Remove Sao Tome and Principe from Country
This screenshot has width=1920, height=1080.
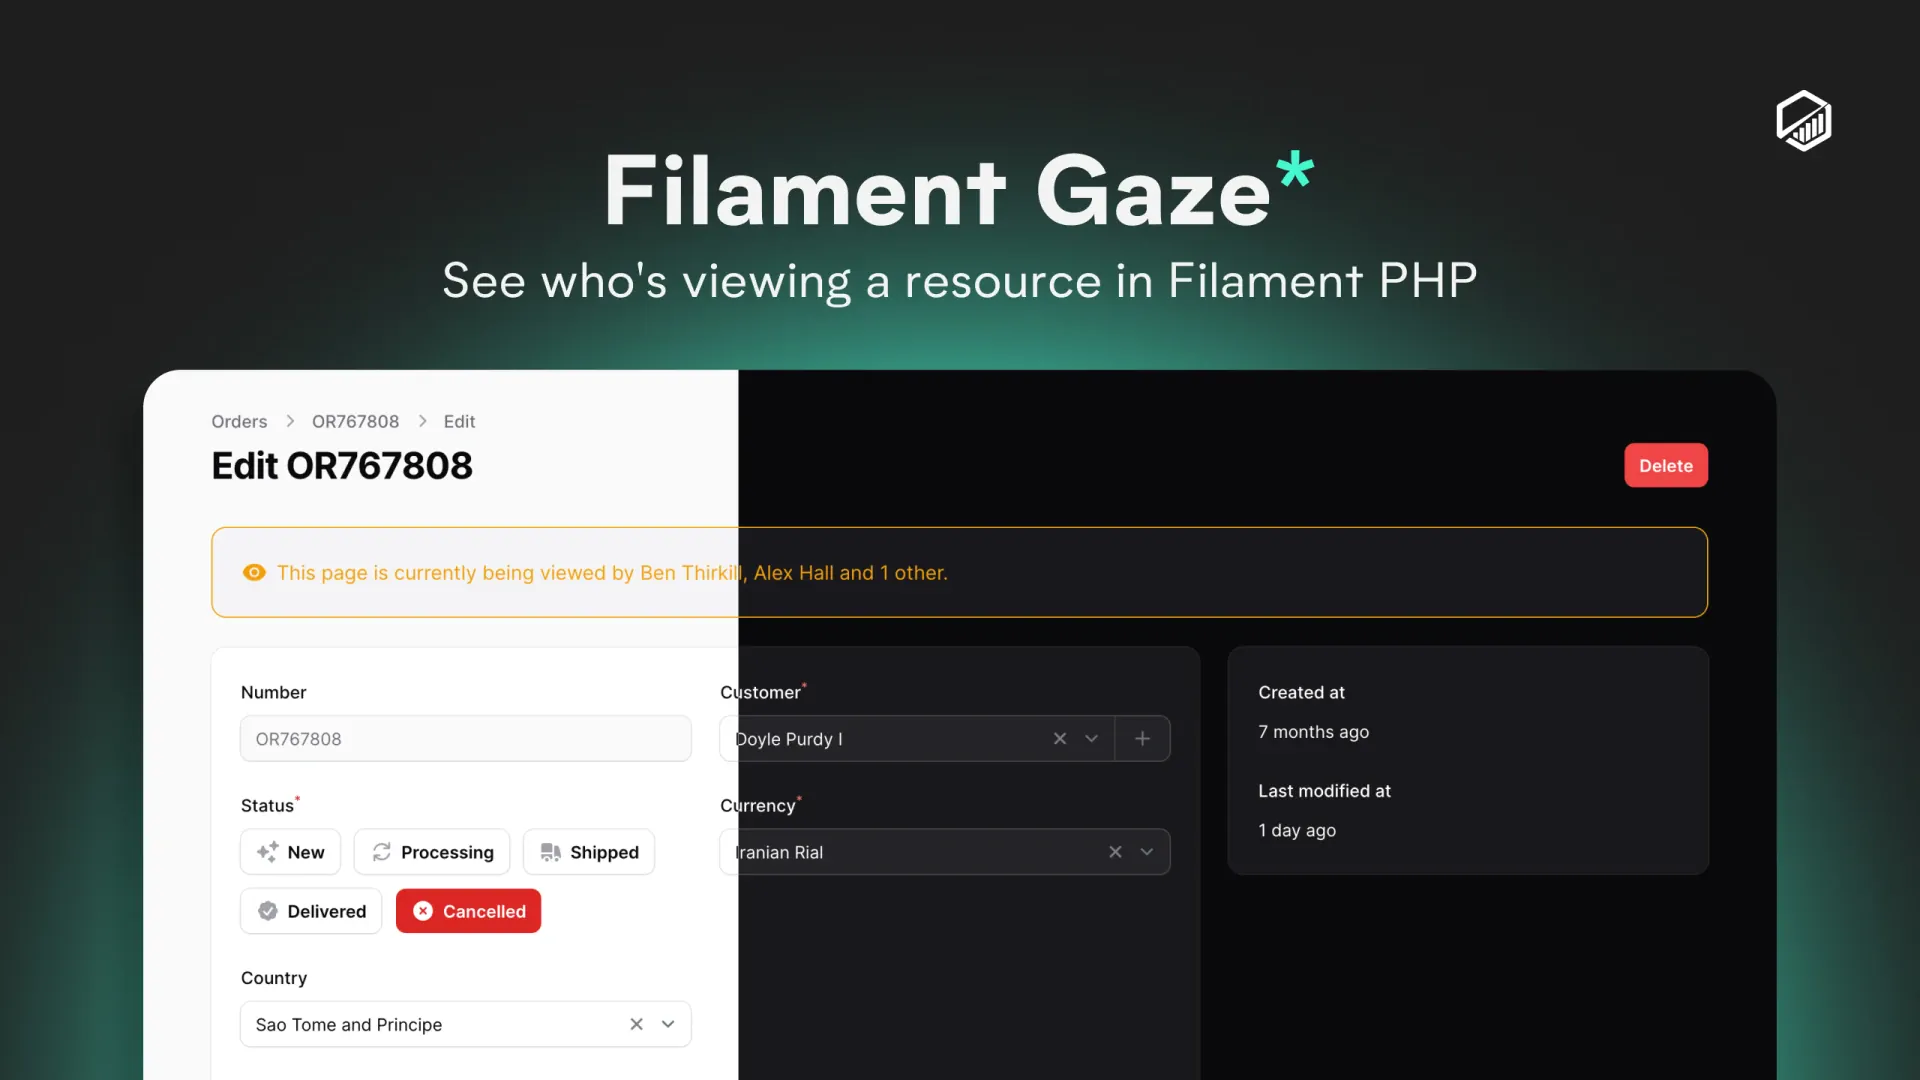[637, 1024]
